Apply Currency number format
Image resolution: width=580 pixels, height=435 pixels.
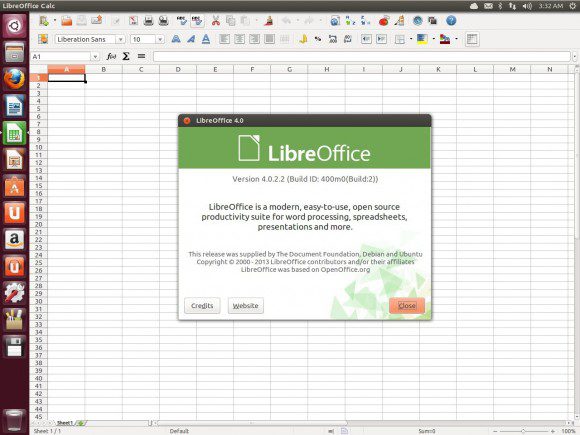[x=303, y=39]
